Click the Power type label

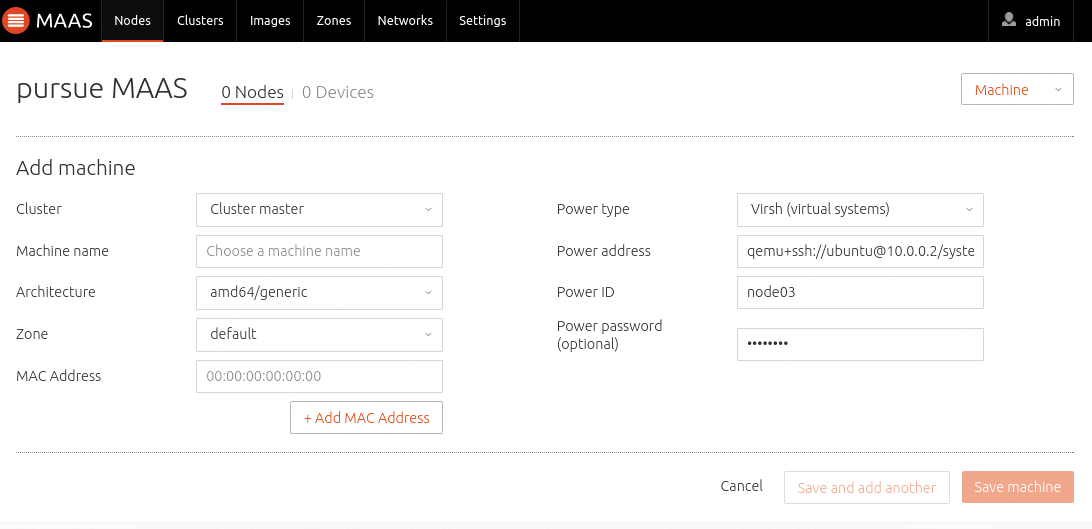coord(593,210)
